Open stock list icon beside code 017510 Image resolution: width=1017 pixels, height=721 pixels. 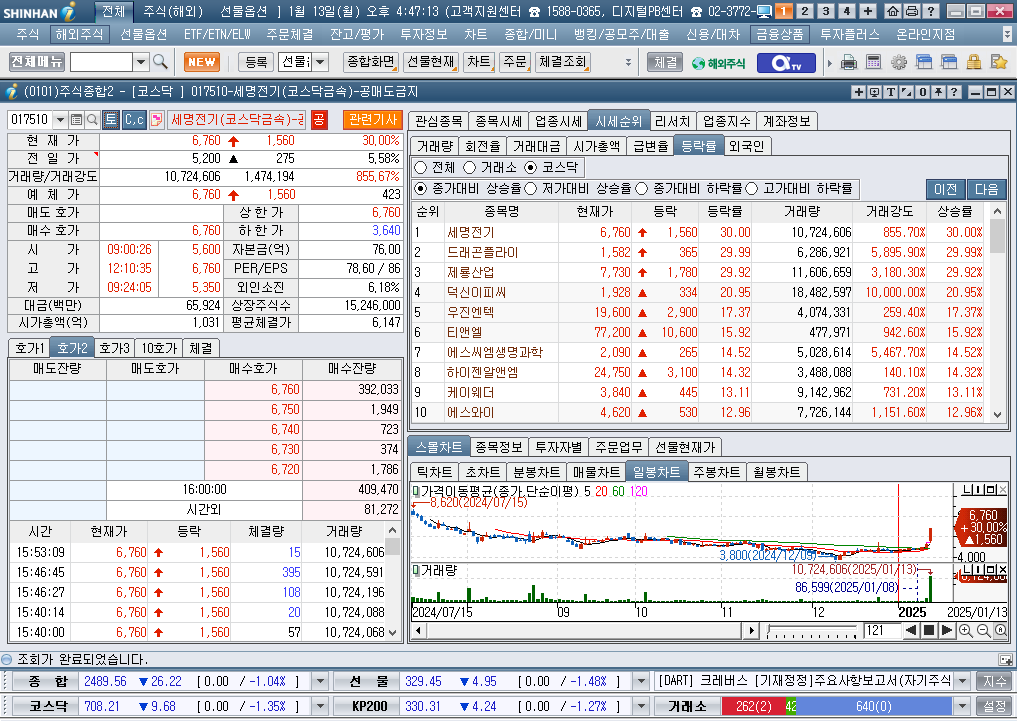[76, 119]
